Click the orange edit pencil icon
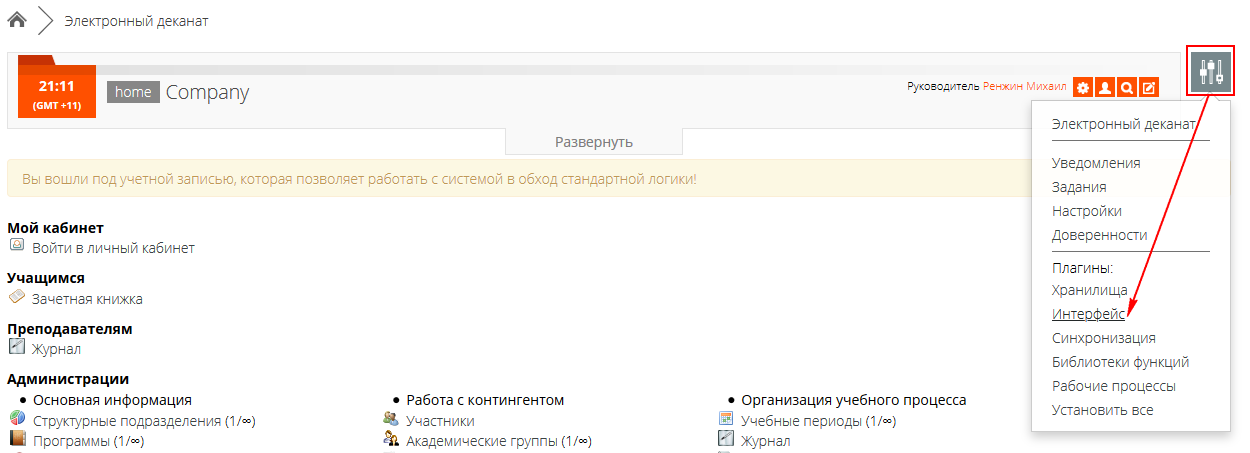The height and width of the screenshot is (453, 1250). click(x=1149, y=88)
